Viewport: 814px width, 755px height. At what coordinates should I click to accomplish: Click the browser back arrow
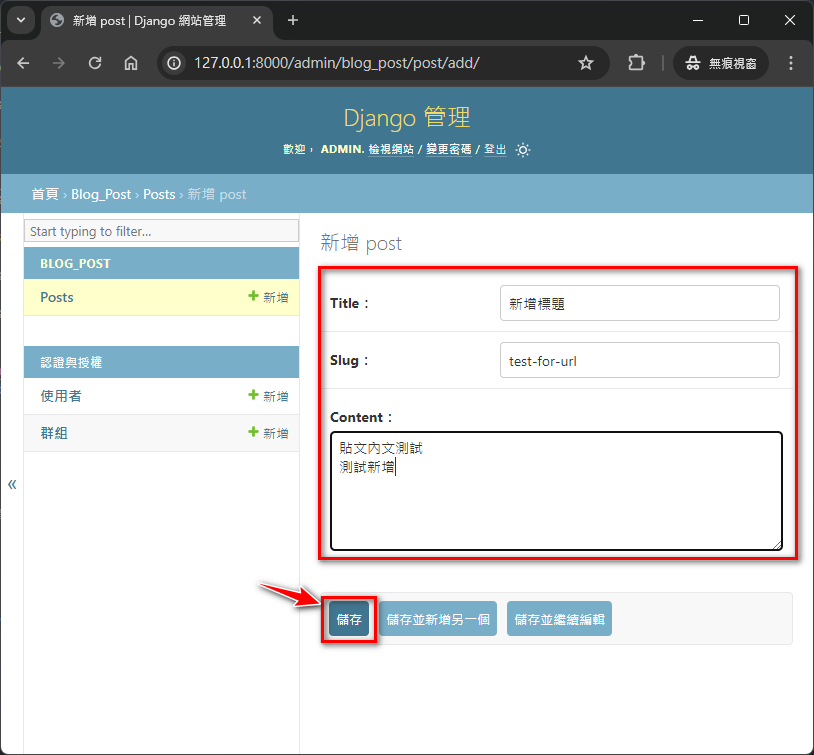pos(23,63)
